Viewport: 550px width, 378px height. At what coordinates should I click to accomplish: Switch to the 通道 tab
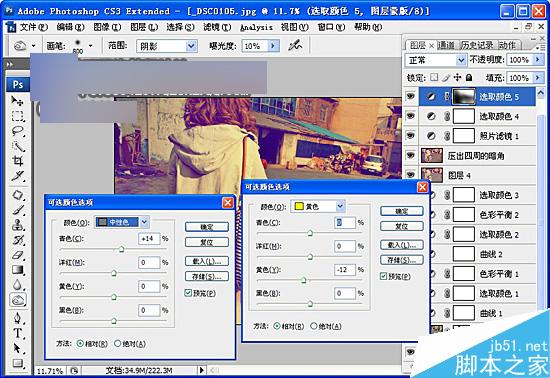pyautogui.click(x=446, y=45)
